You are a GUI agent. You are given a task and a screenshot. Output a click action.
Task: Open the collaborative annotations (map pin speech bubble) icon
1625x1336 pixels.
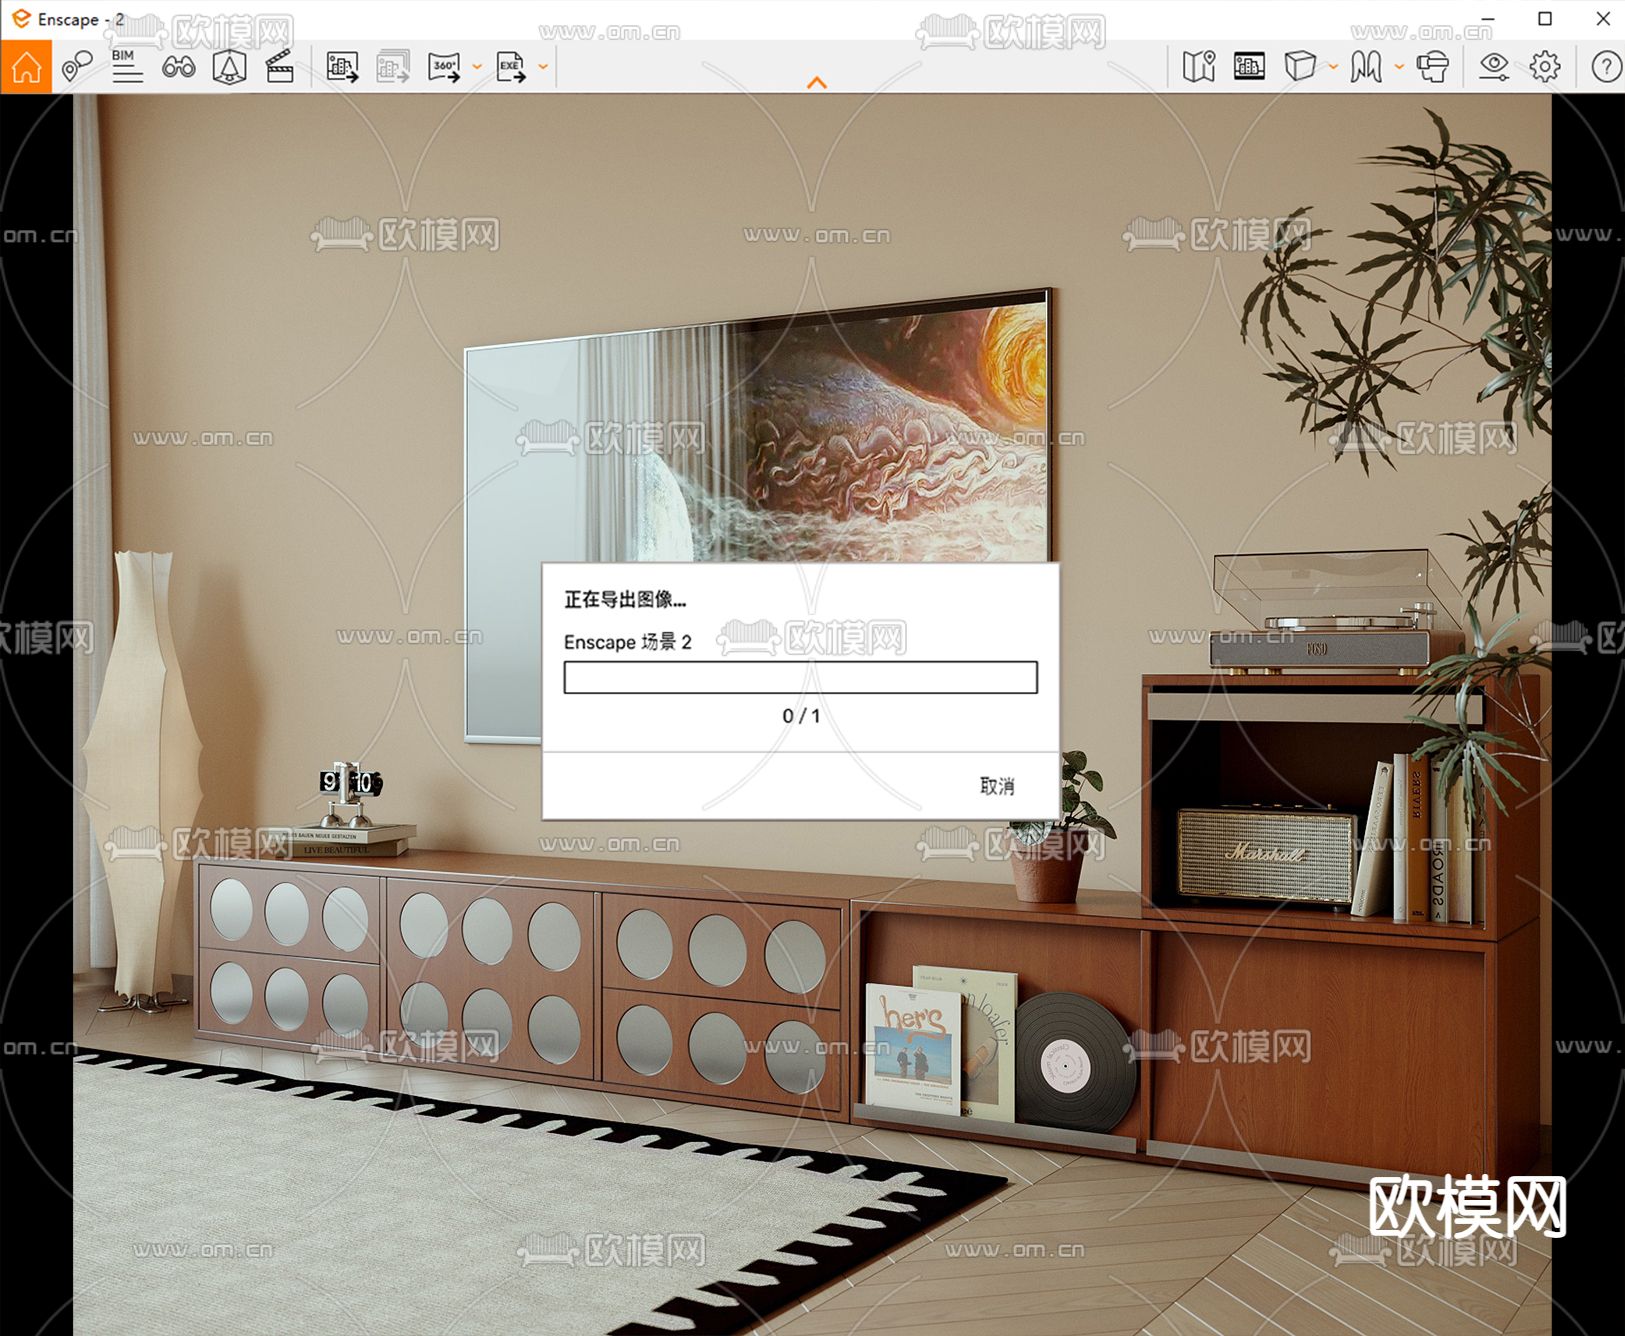click(x=77, y=67)
